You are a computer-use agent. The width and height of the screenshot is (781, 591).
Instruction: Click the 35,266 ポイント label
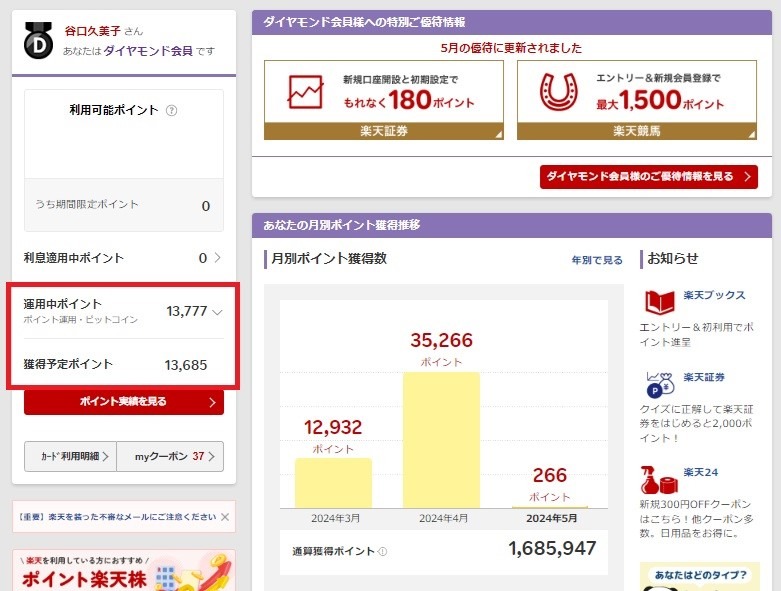[x=441, y=348]
